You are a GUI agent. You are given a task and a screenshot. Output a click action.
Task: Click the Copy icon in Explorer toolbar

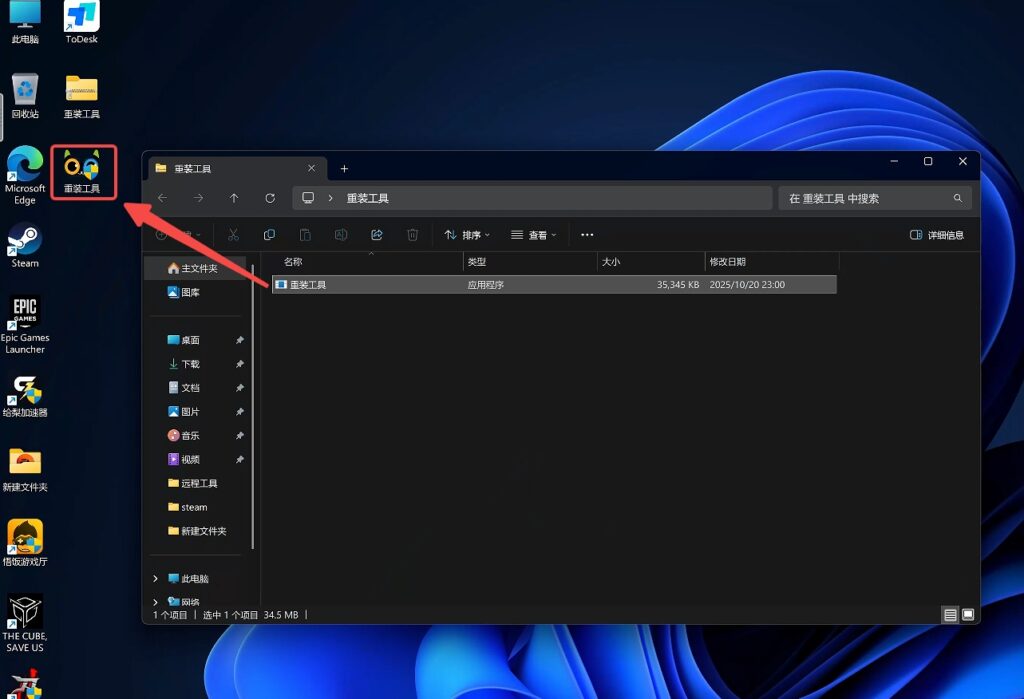pos(269,235)
